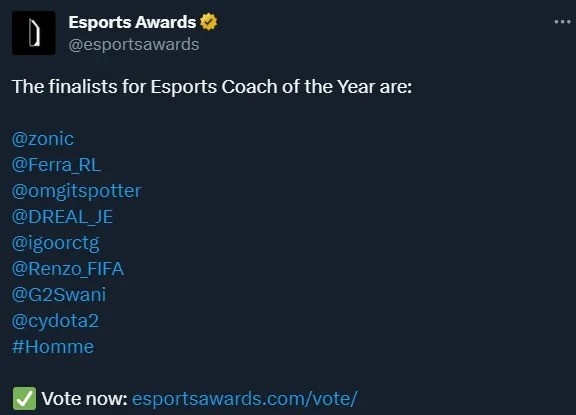Click the tweet text about Coach finalists
This screenshot has width=576, height=415.
coord(212,87)
